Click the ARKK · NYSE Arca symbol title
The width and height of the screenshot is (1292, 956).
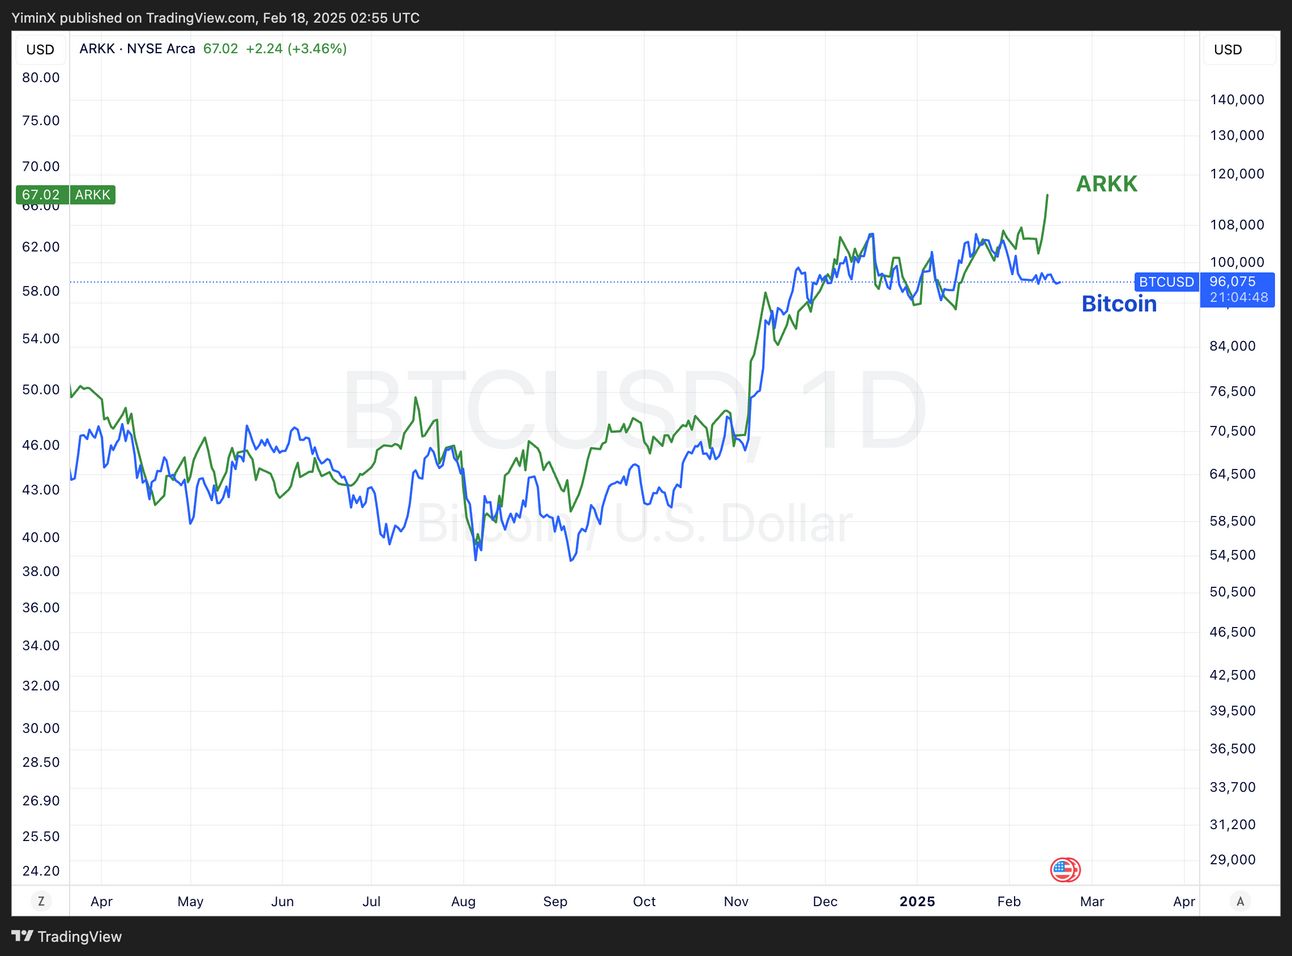tap(137, 48)
